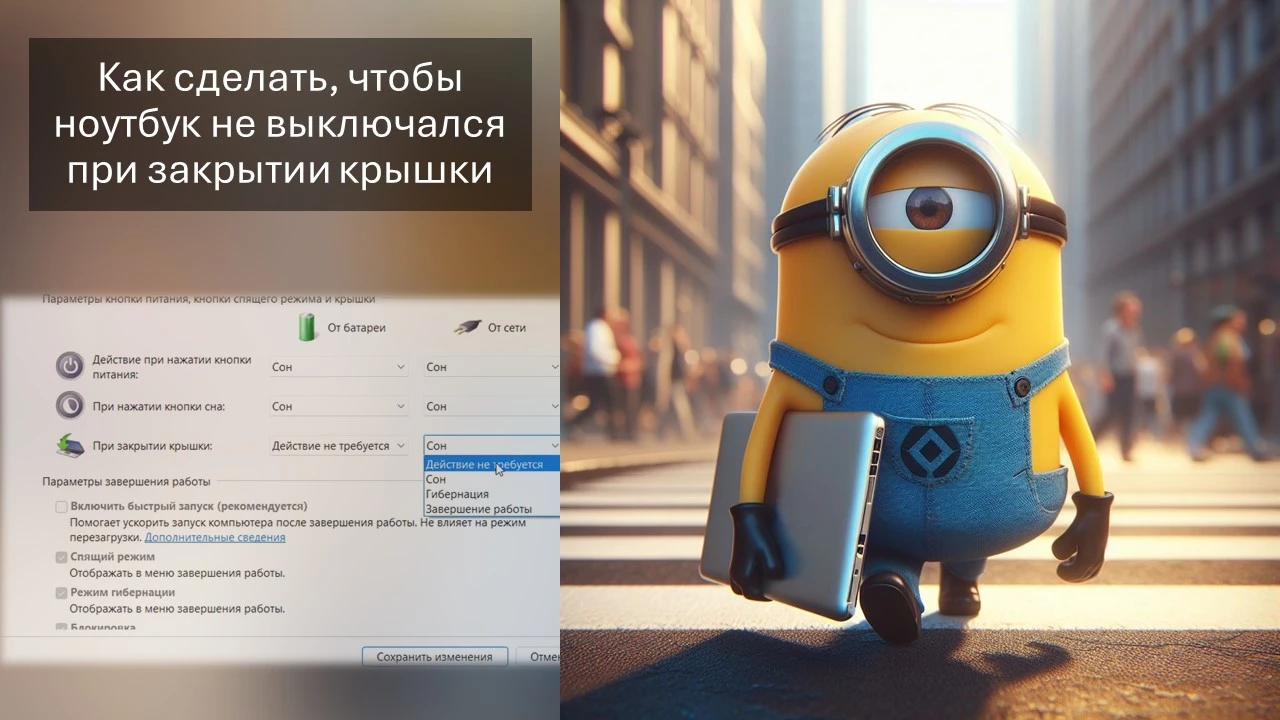Open sleep button dropdown under От сети
This screenshot has width=1280, height=720.
coord(491,406)
